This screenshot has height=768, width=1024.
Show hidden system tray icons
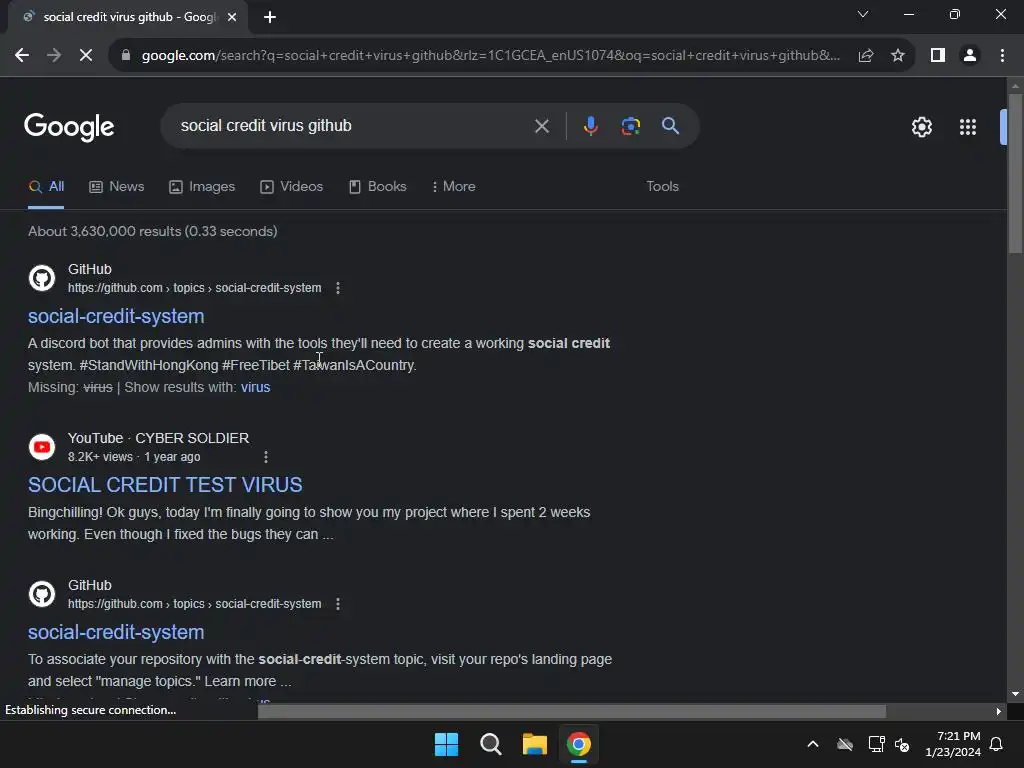812,744
